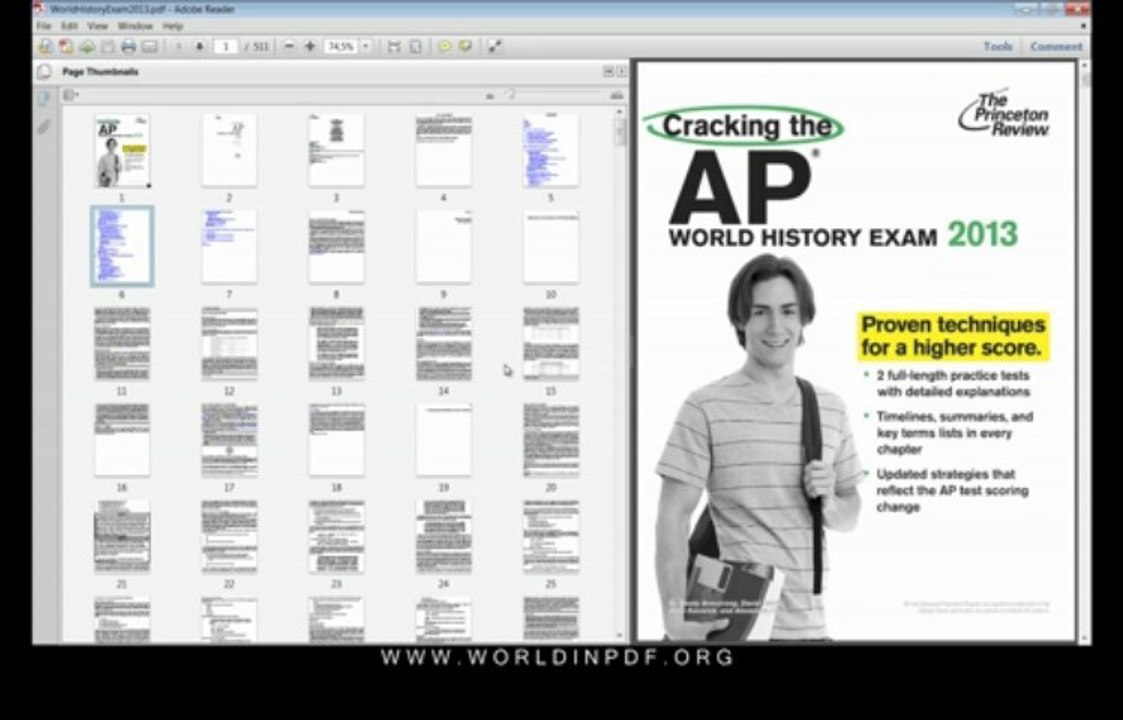Click the Fit width scrolling icon
This screenshot has width=1123, height=720.
tap(394, 47)
